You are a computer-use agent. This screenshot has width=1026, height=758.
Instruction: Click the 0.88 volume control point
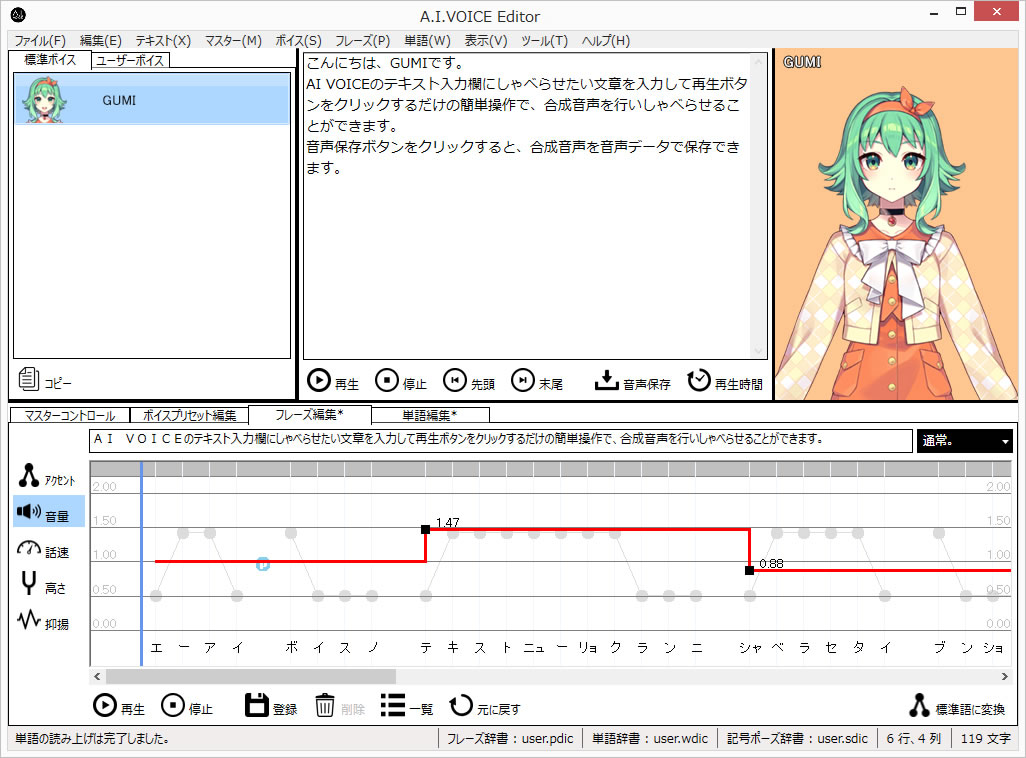[749, 570]
